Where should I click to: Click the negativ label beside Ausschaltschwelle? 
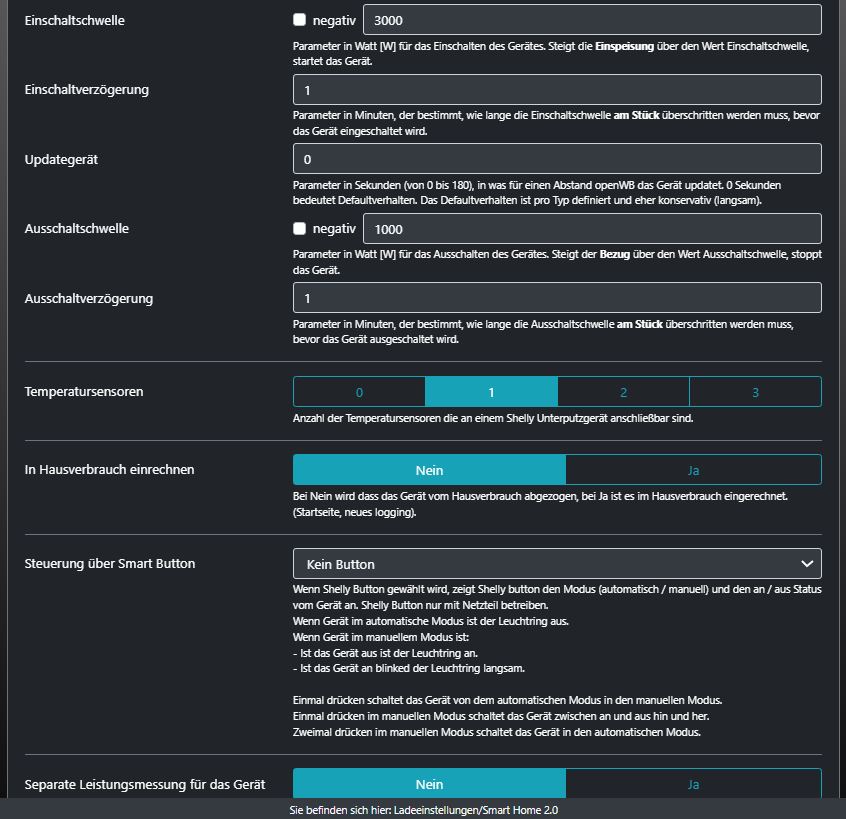334,229
